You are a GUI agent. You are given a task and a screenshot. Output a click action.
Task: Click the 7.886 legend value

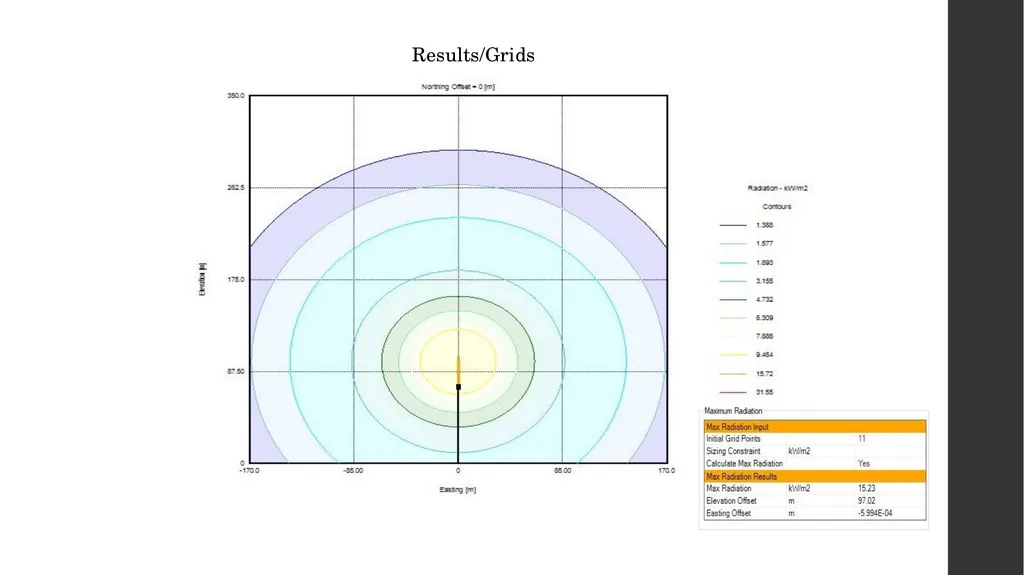point(764,337)
